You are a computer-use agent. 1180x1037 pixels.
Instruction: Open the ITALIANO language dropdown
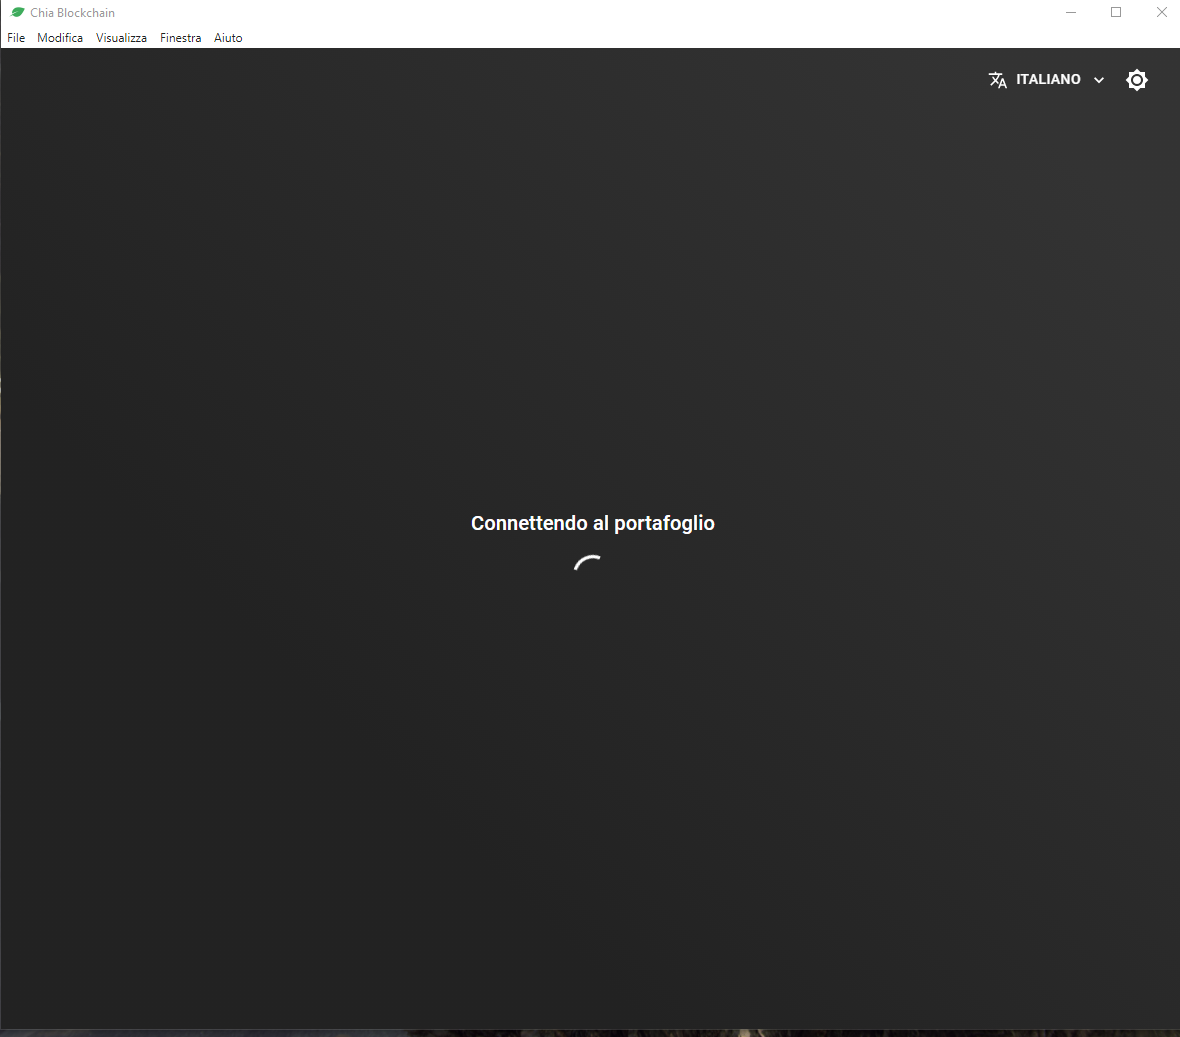click(x=1047, y=80)
